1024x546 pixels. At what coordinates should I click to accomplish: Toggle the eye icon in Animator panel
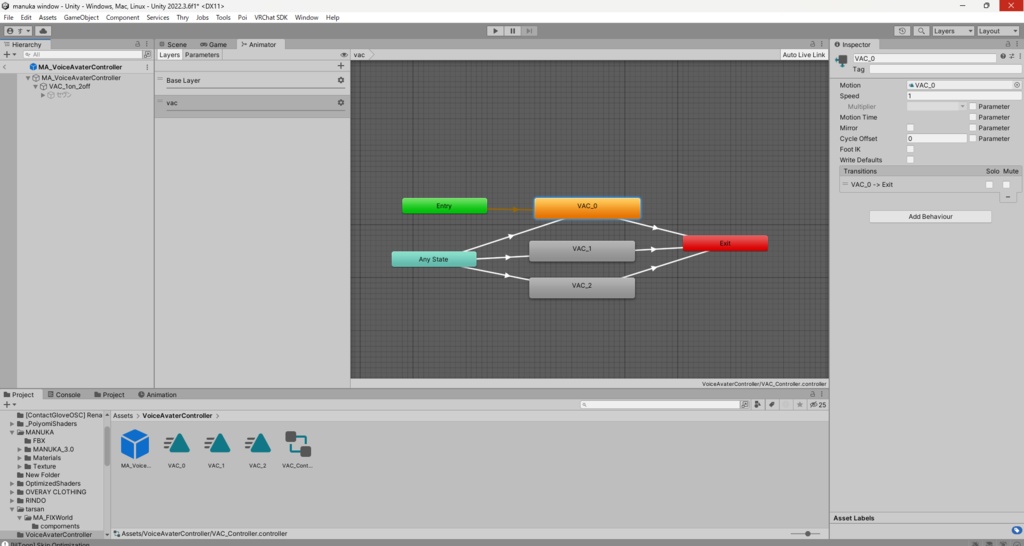(x=344, y=55)
